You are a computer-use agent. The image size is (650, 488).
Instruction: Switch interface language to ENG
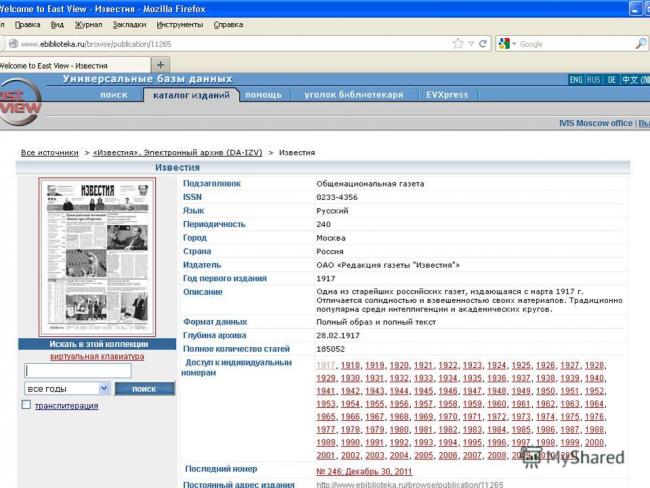coord(576,80)
